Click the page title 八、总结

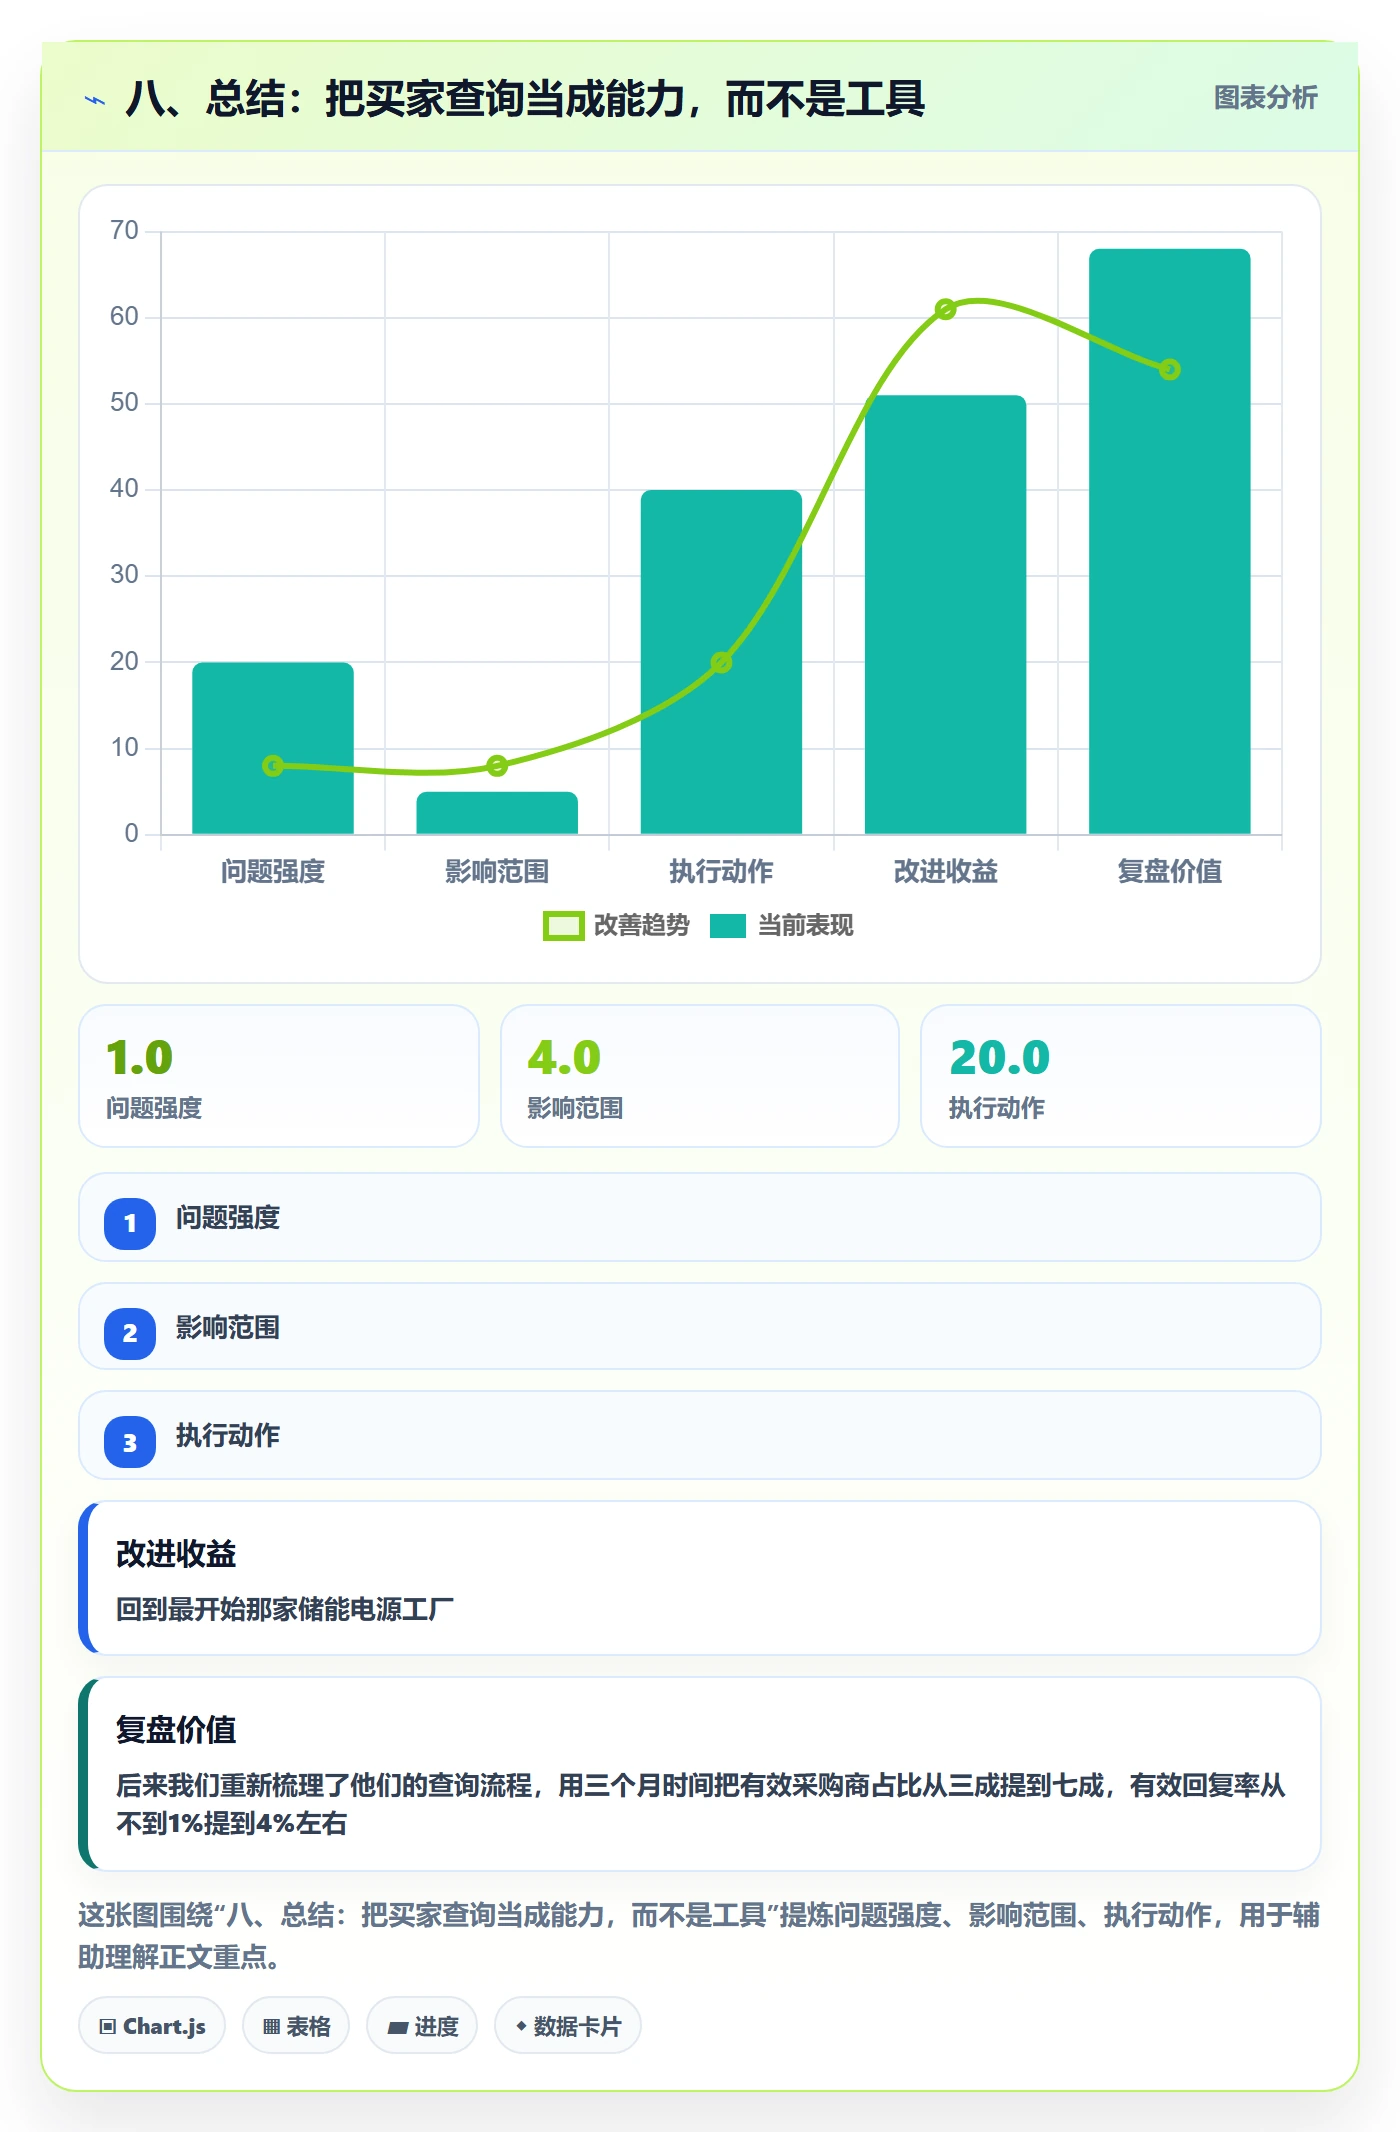(525, 99)
